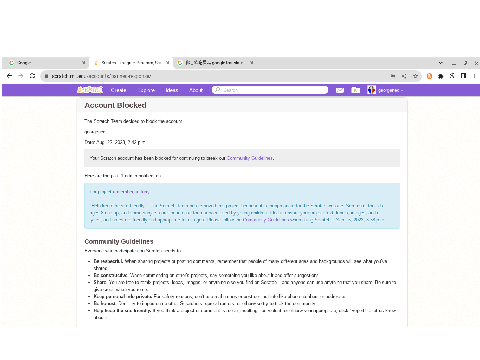Image resolution: width=480 pixels, height=360 pixels.
Task: Open Explore in the Scratch navbar
Action: [x=146, y=90]
